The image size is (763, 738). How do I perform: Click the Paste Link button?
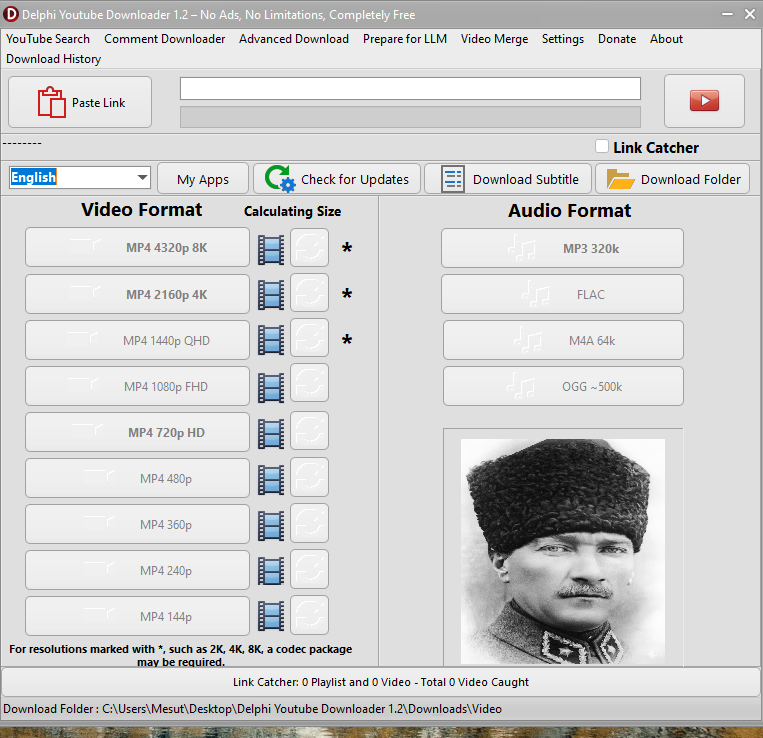coord(80,102)
